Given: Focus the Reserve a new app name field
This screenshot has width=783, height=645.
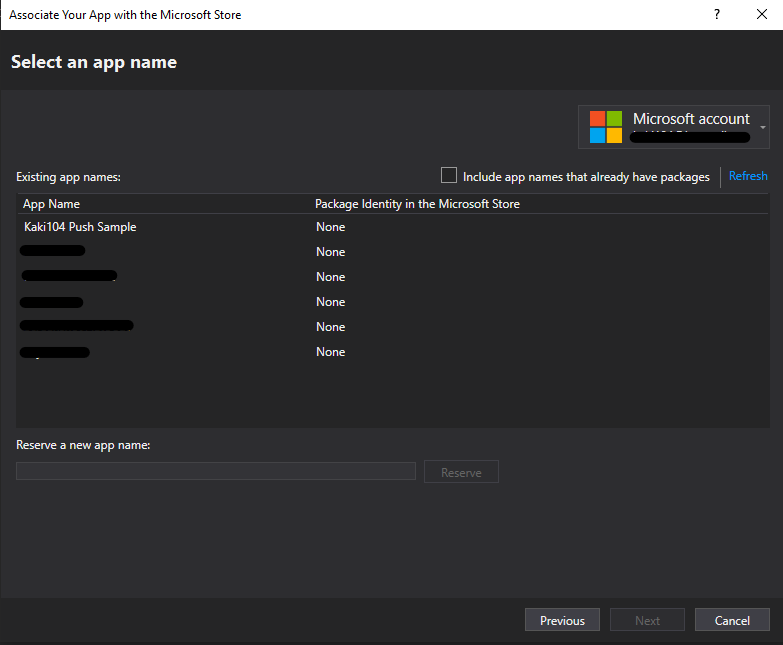Looking at the screenshot, I should pos(216,471).
